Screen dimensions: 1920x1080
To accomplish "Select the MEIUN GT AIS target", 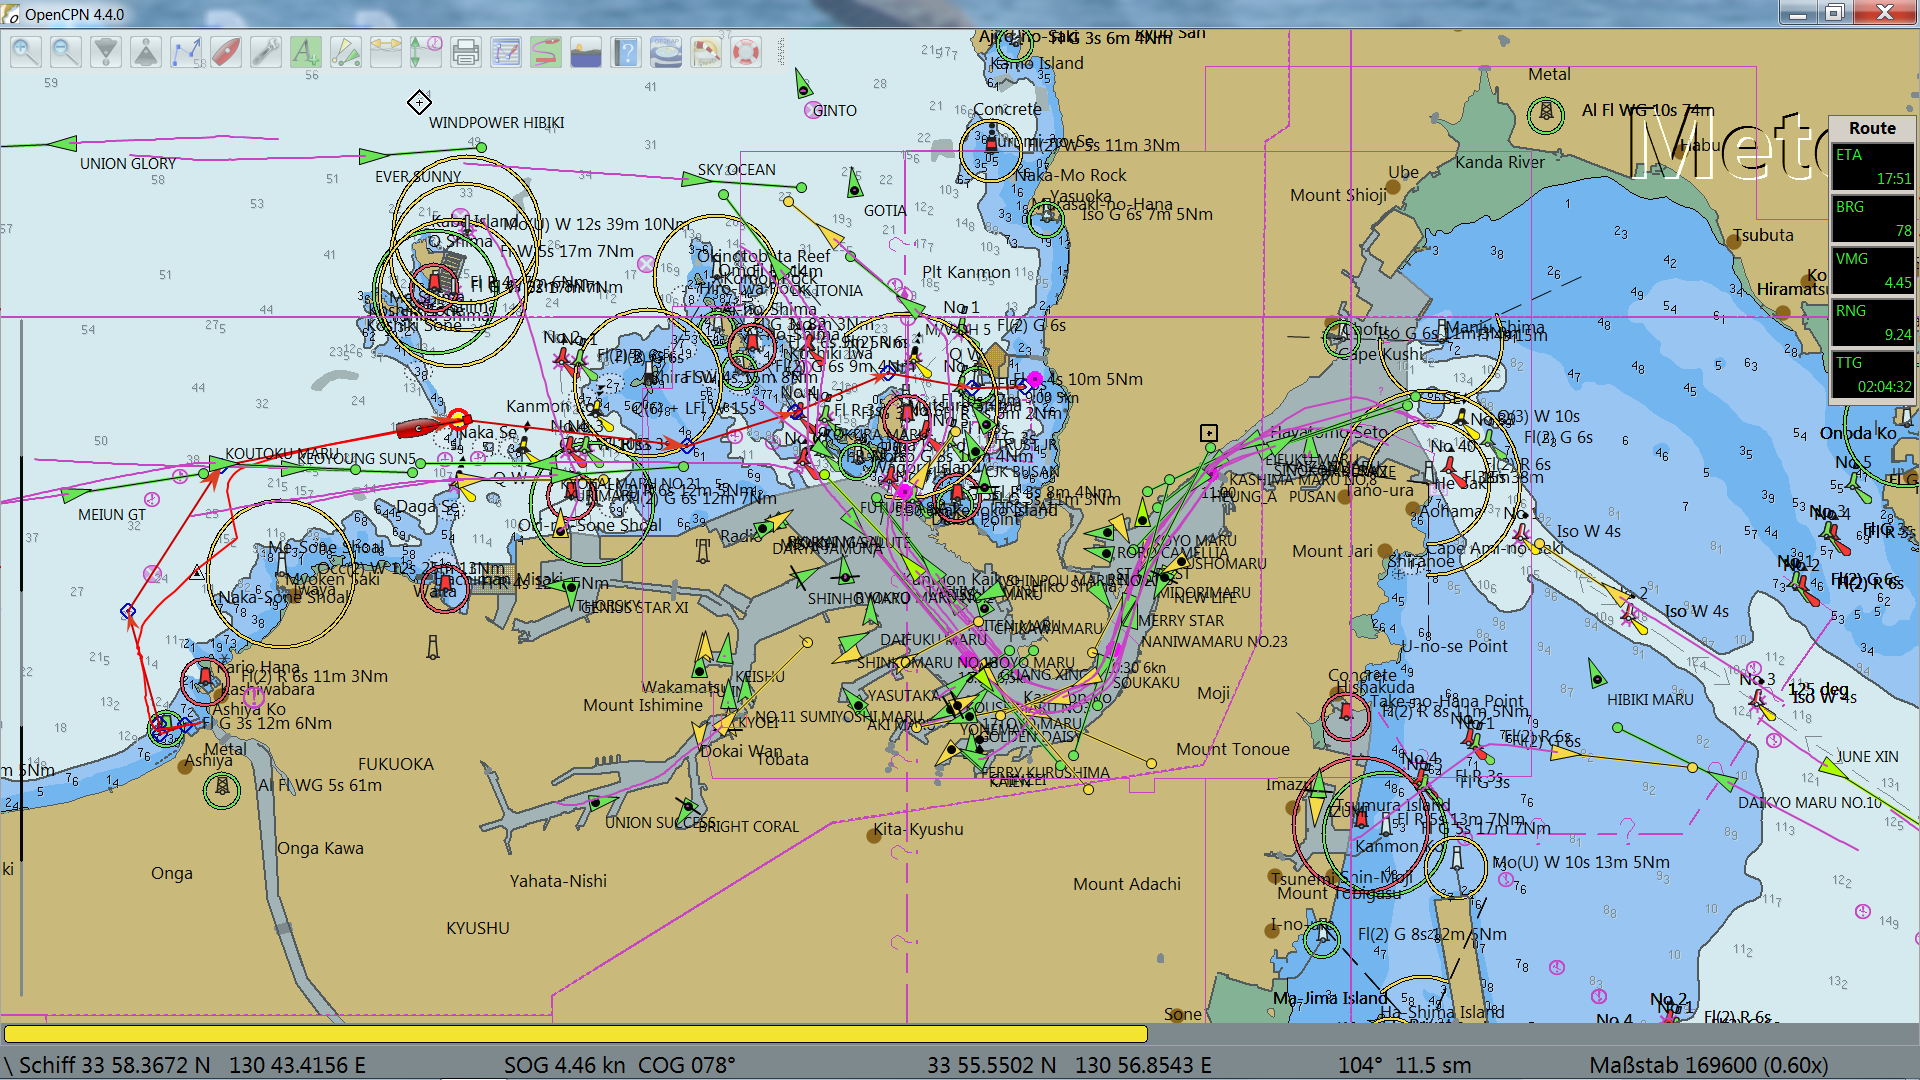I will (76, 494).
